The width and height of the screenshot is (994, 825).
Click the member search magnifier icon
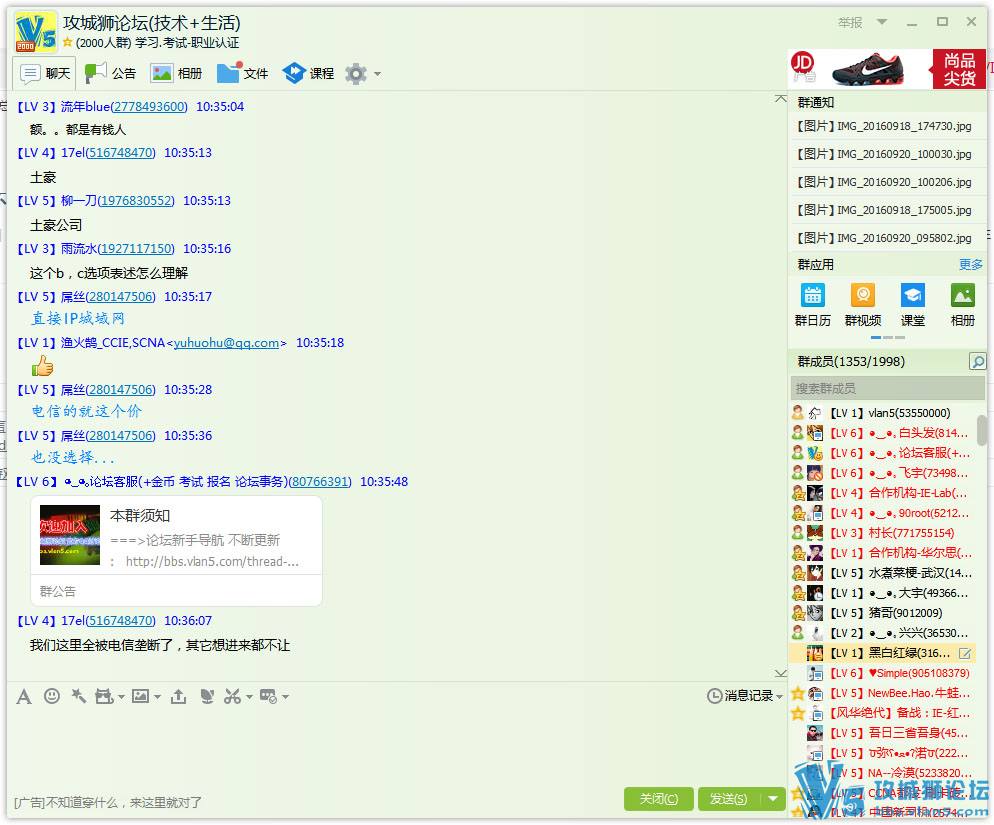pyautogui.click(x=977, y=361)
